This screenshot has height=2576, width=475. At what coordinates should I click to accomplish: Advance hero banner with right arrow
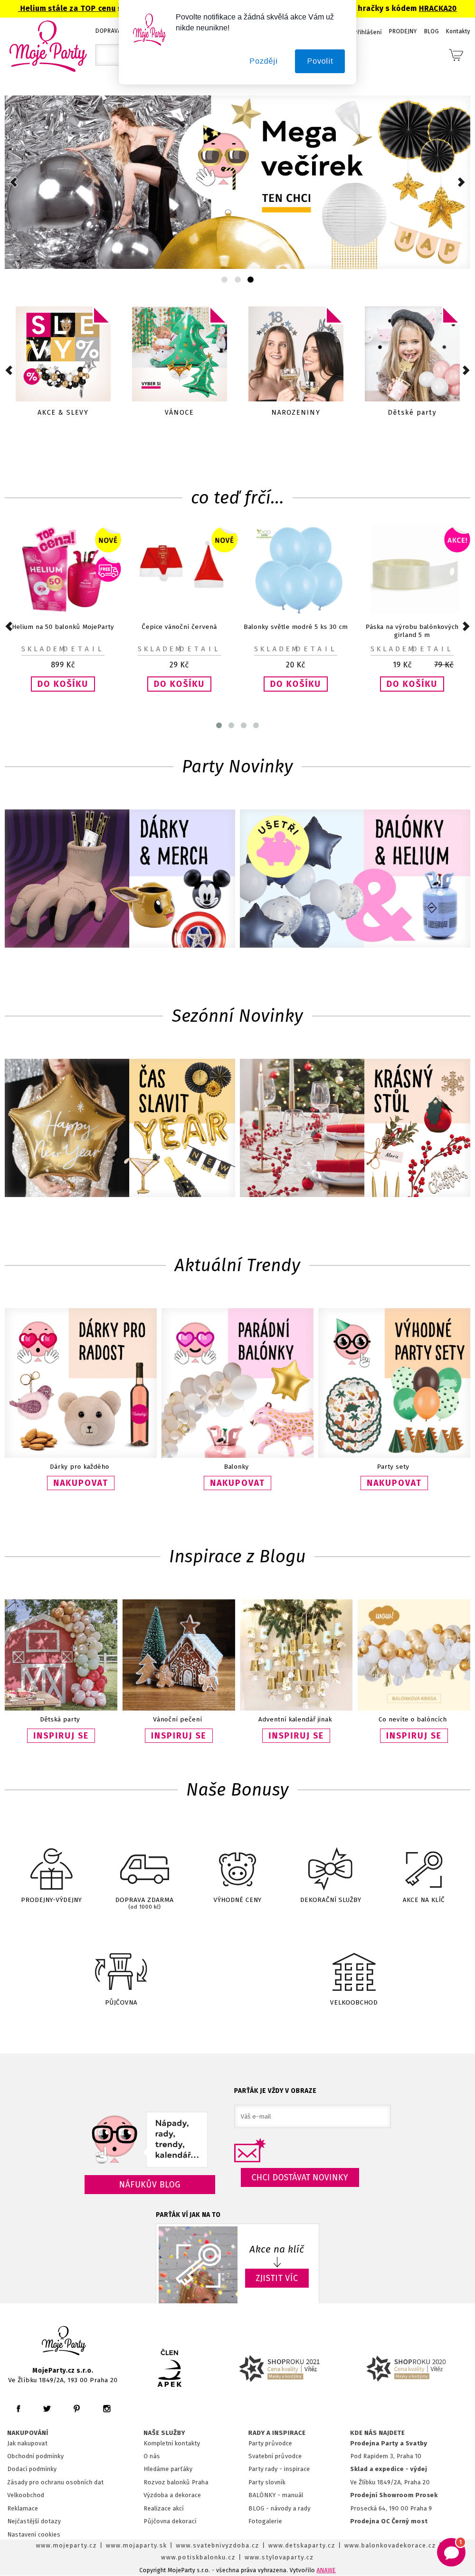[461, 182]
